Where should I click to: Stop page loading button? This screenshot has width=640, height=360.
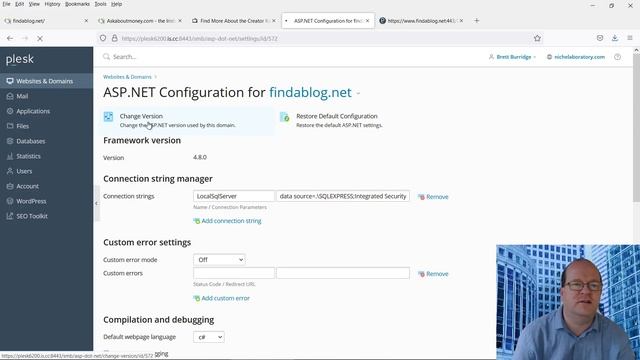[40, 38]
